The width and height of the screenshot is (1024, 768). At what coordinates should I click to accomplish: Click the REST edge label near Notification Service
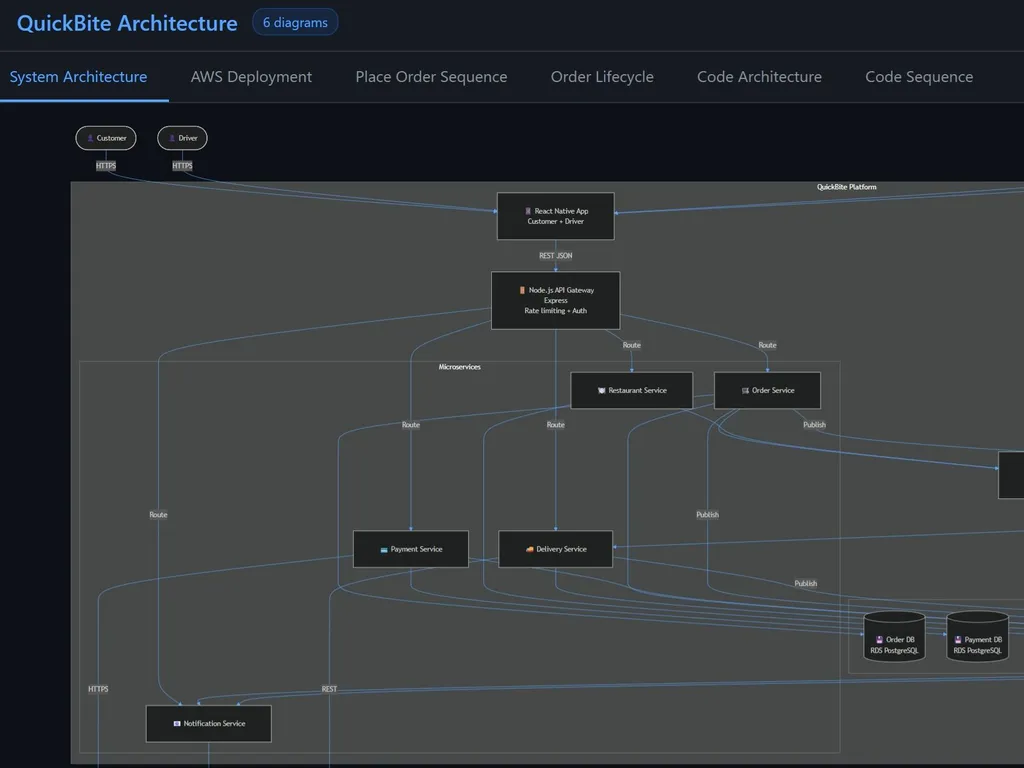point(329,689)
